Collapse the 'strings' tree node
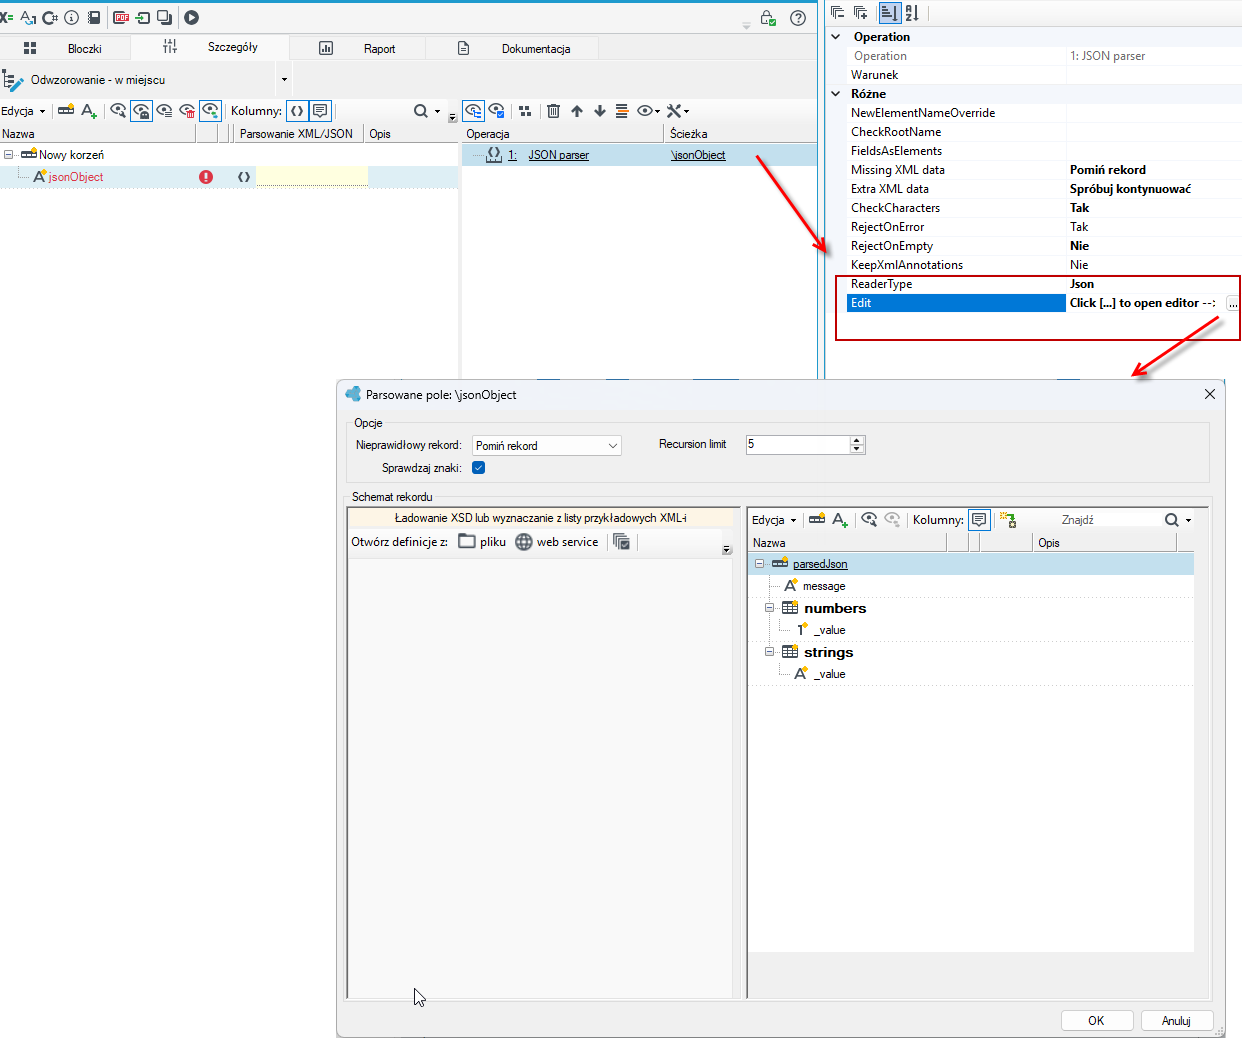The height and width of the screenshot is (1040, 1242). (x=769, y=652)
